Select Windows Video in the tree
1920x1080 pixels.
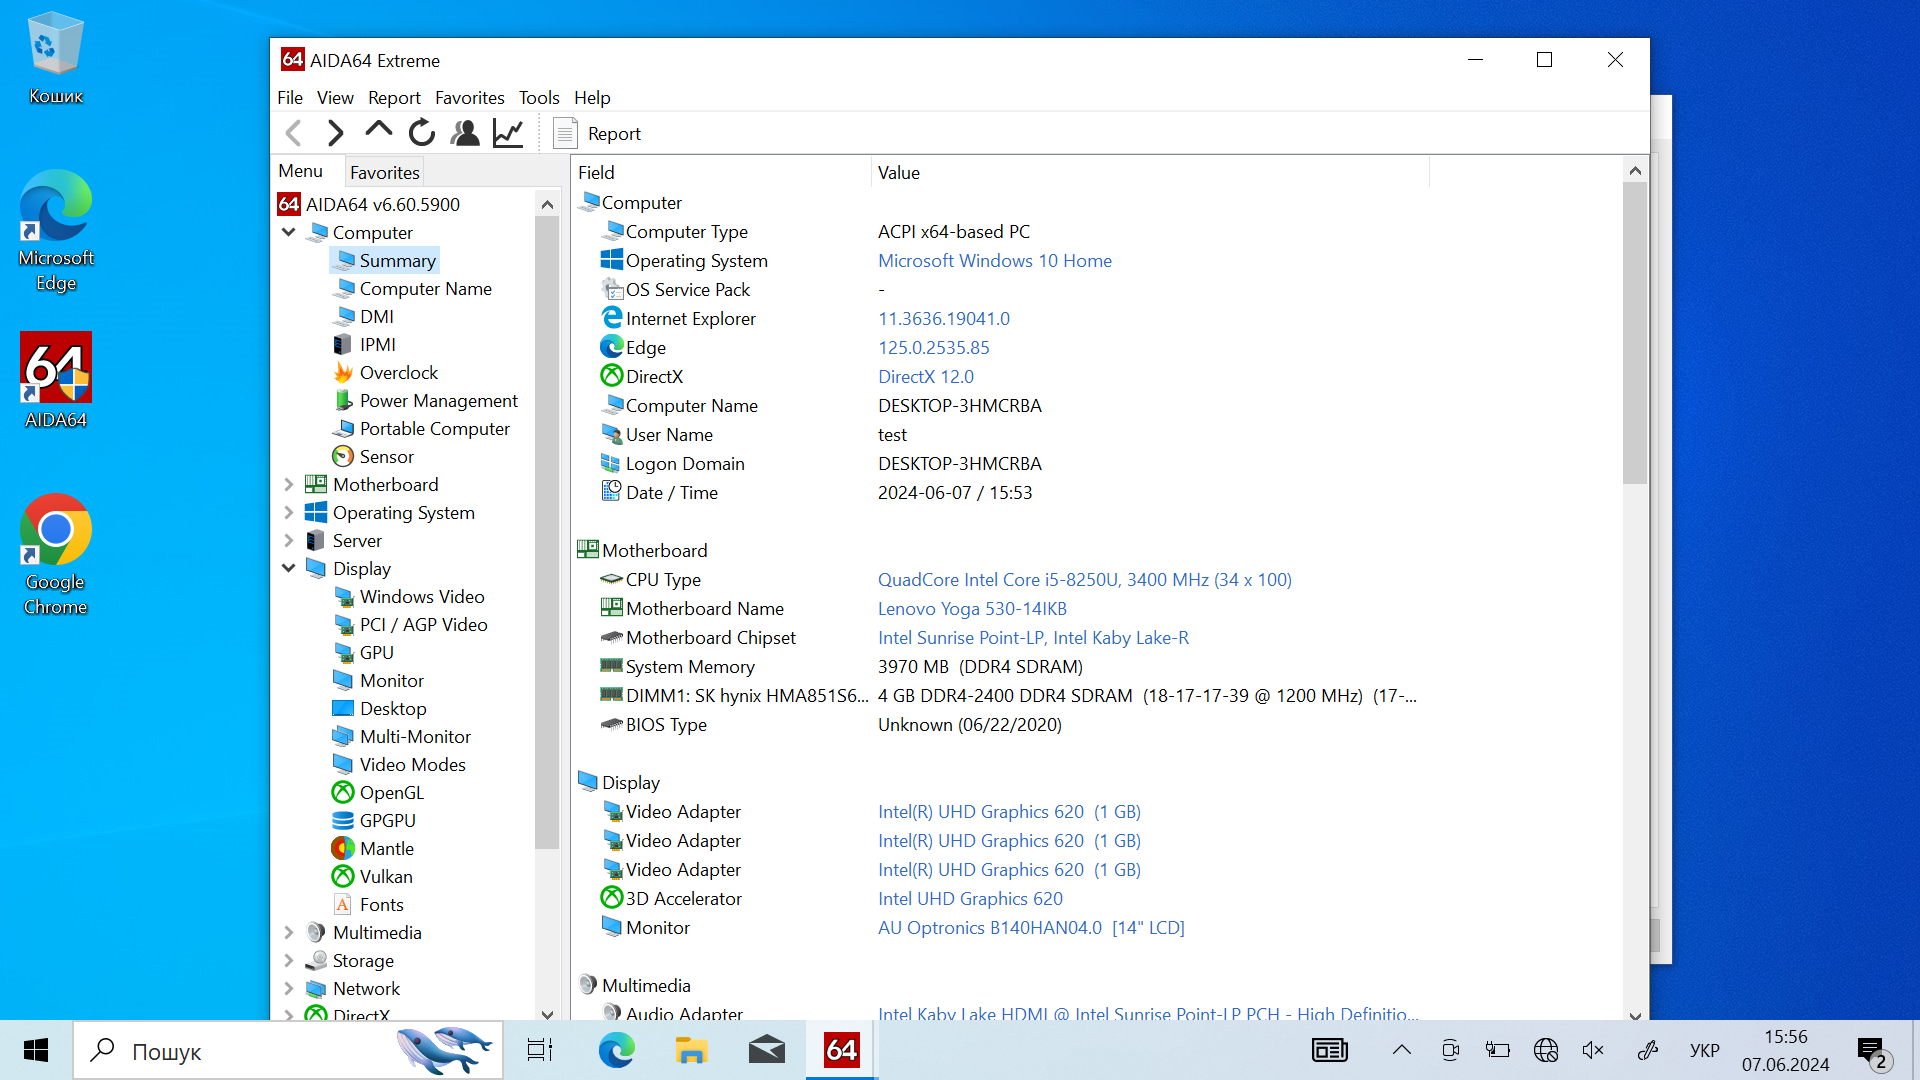point(421,596)
